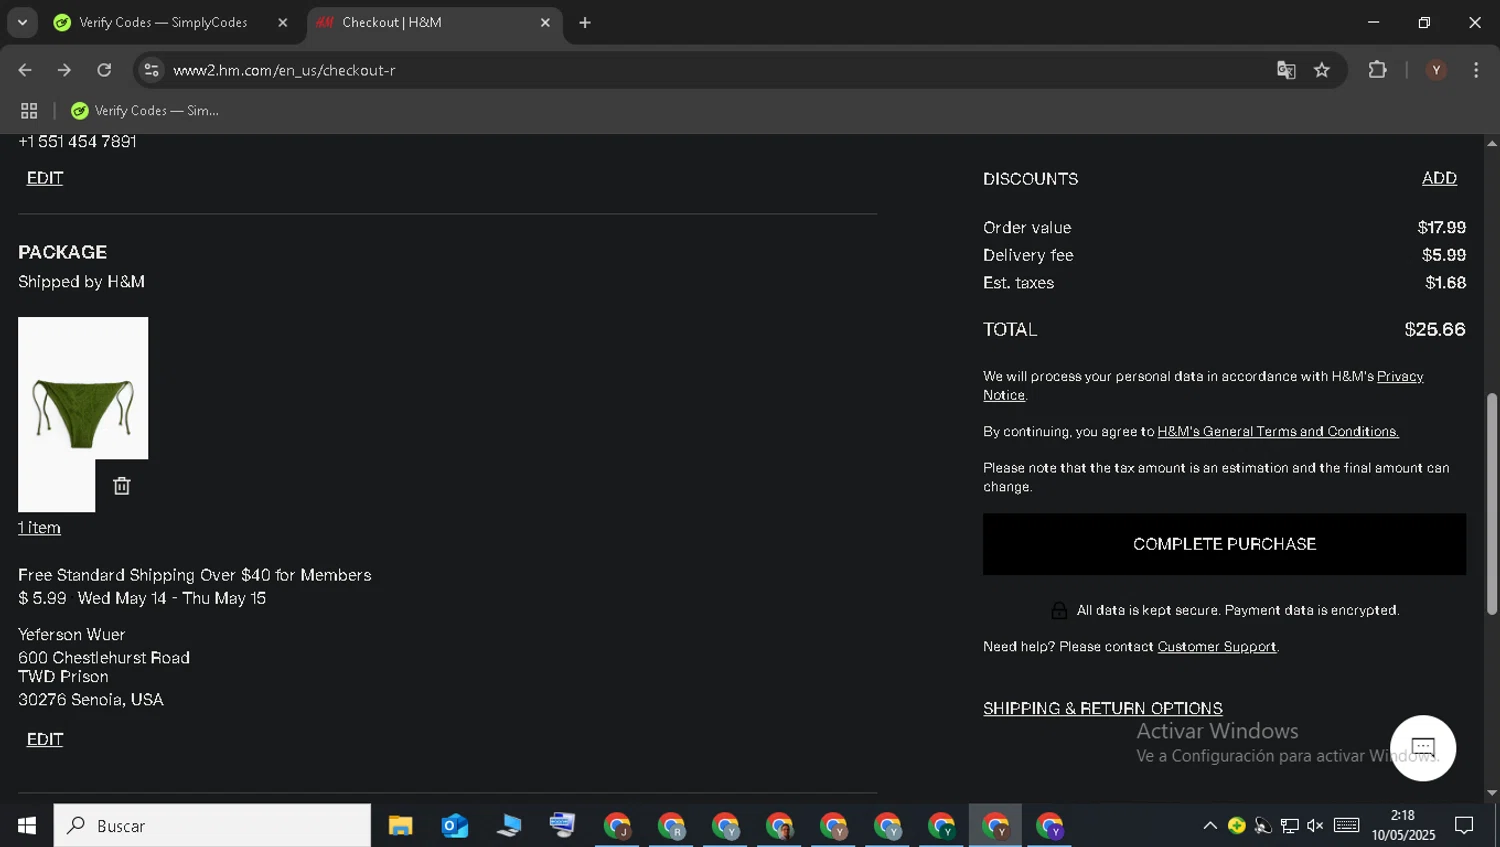
Task: Open the Verify Codes bookmark
Action: pyautogui.click(x=145, y=111)
